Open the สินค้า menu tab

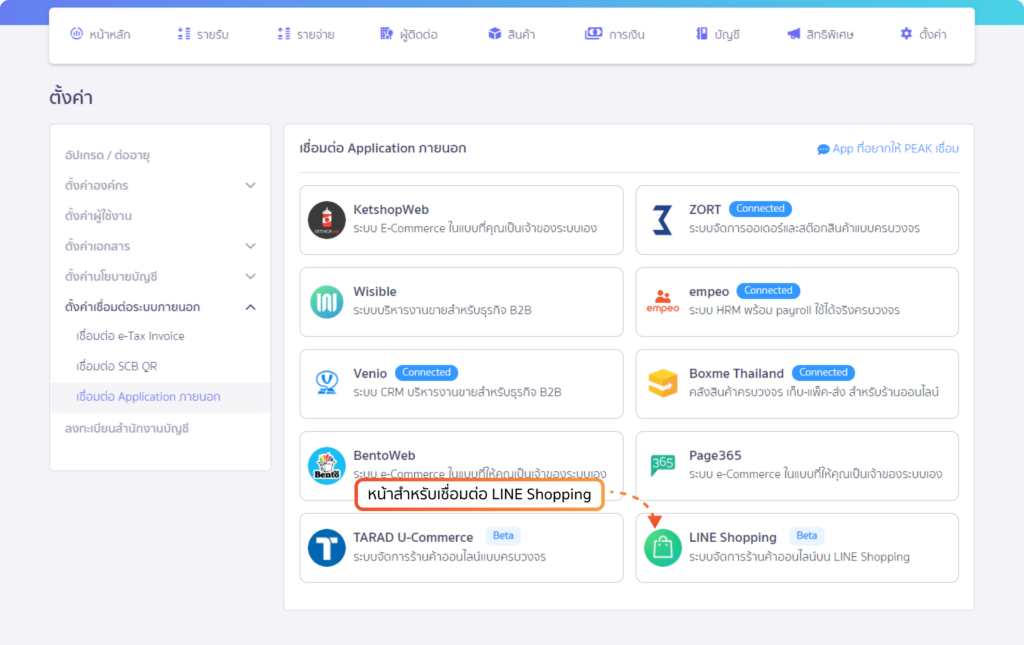pyautogui.click(x=511, y=34)
